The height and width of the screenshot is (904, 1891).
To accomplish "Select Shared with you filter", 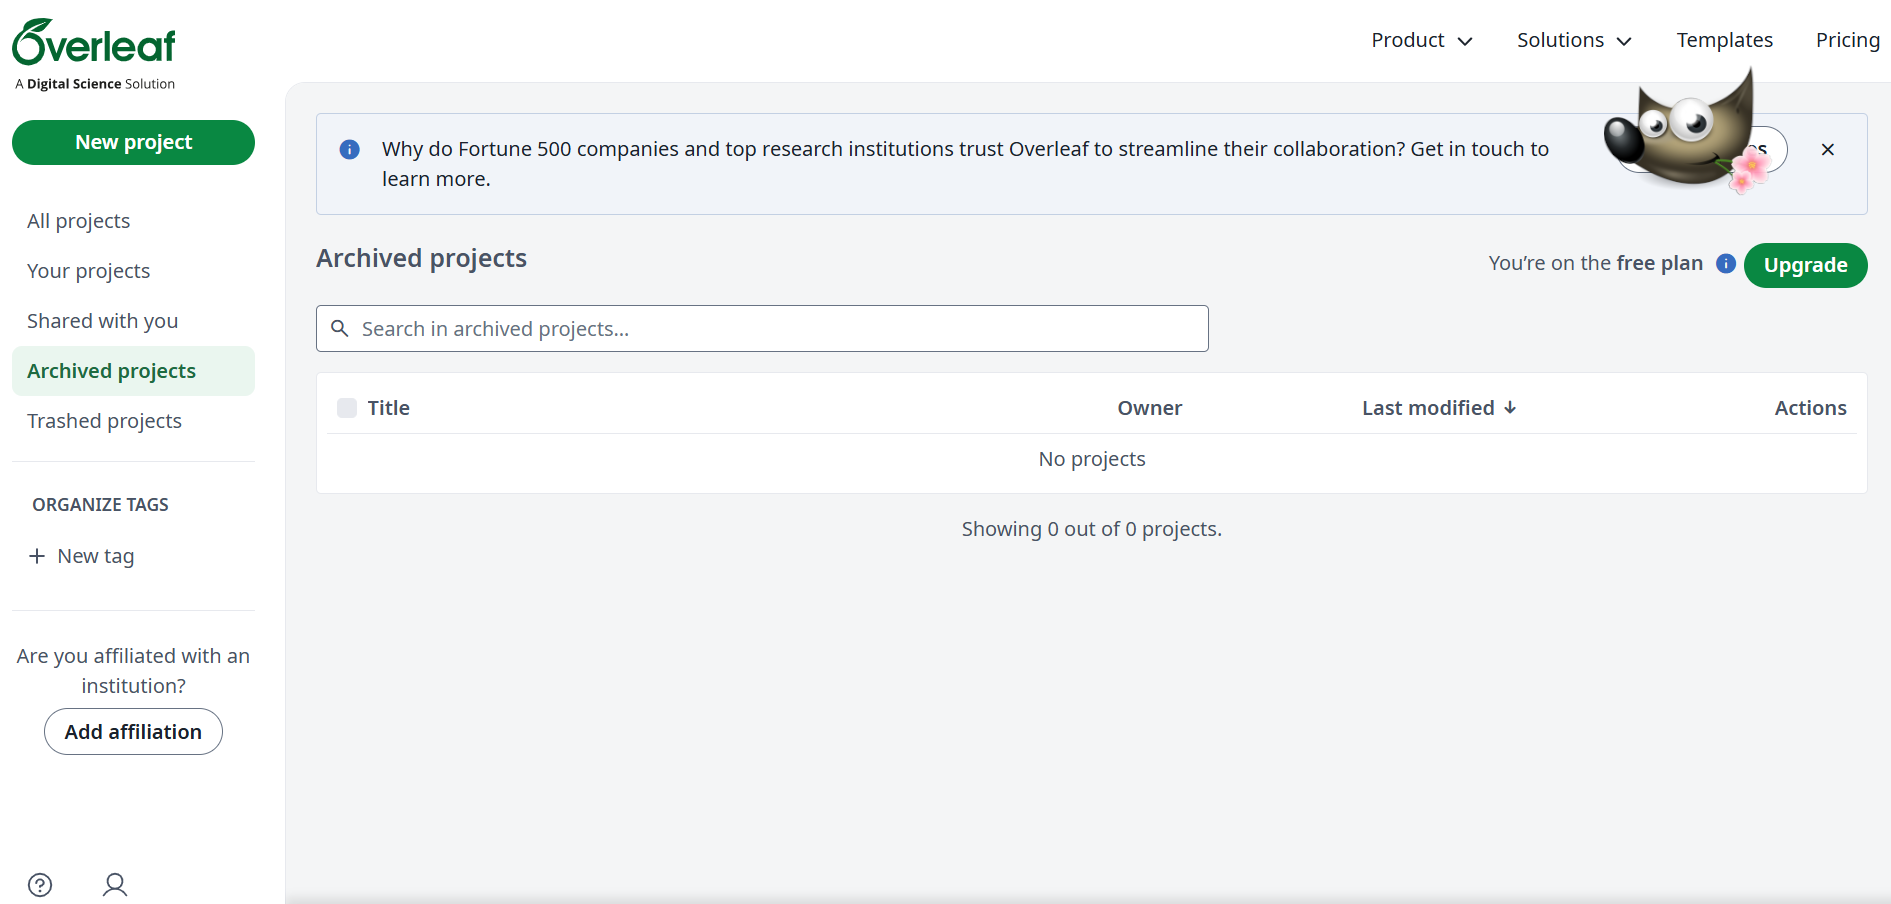I will coord(133,321).
